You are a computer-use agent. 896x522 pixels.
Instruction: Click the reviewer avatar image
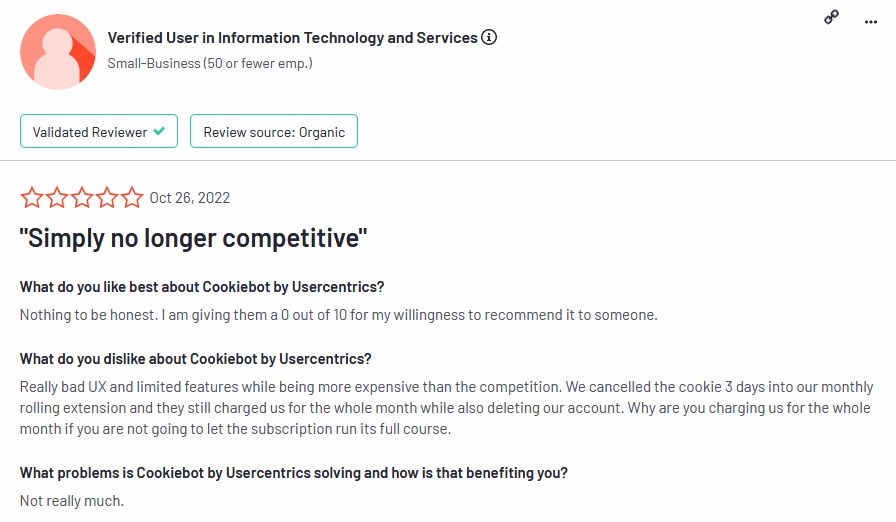[x=58, y=52]
